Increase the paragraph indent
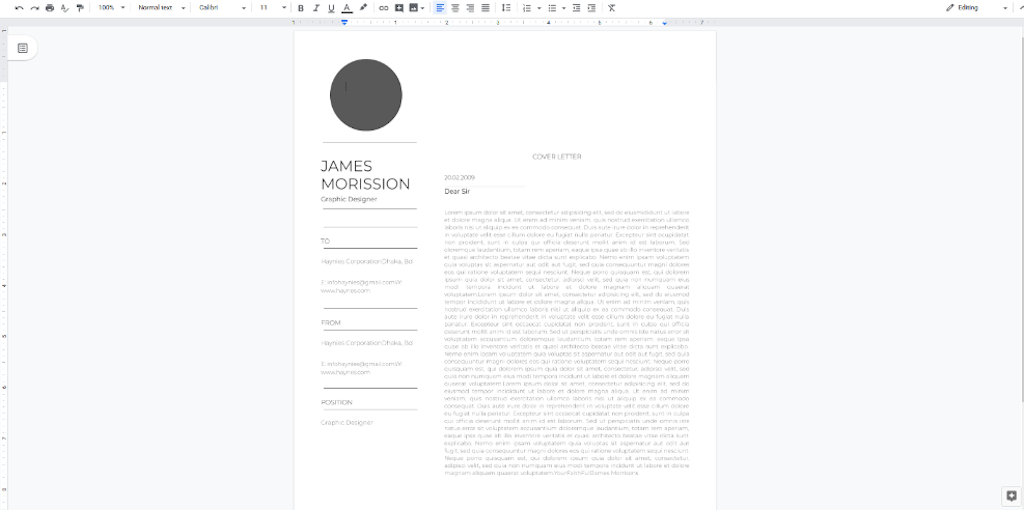Viewport: 1024px width, 510px height. tap(591, 8)
